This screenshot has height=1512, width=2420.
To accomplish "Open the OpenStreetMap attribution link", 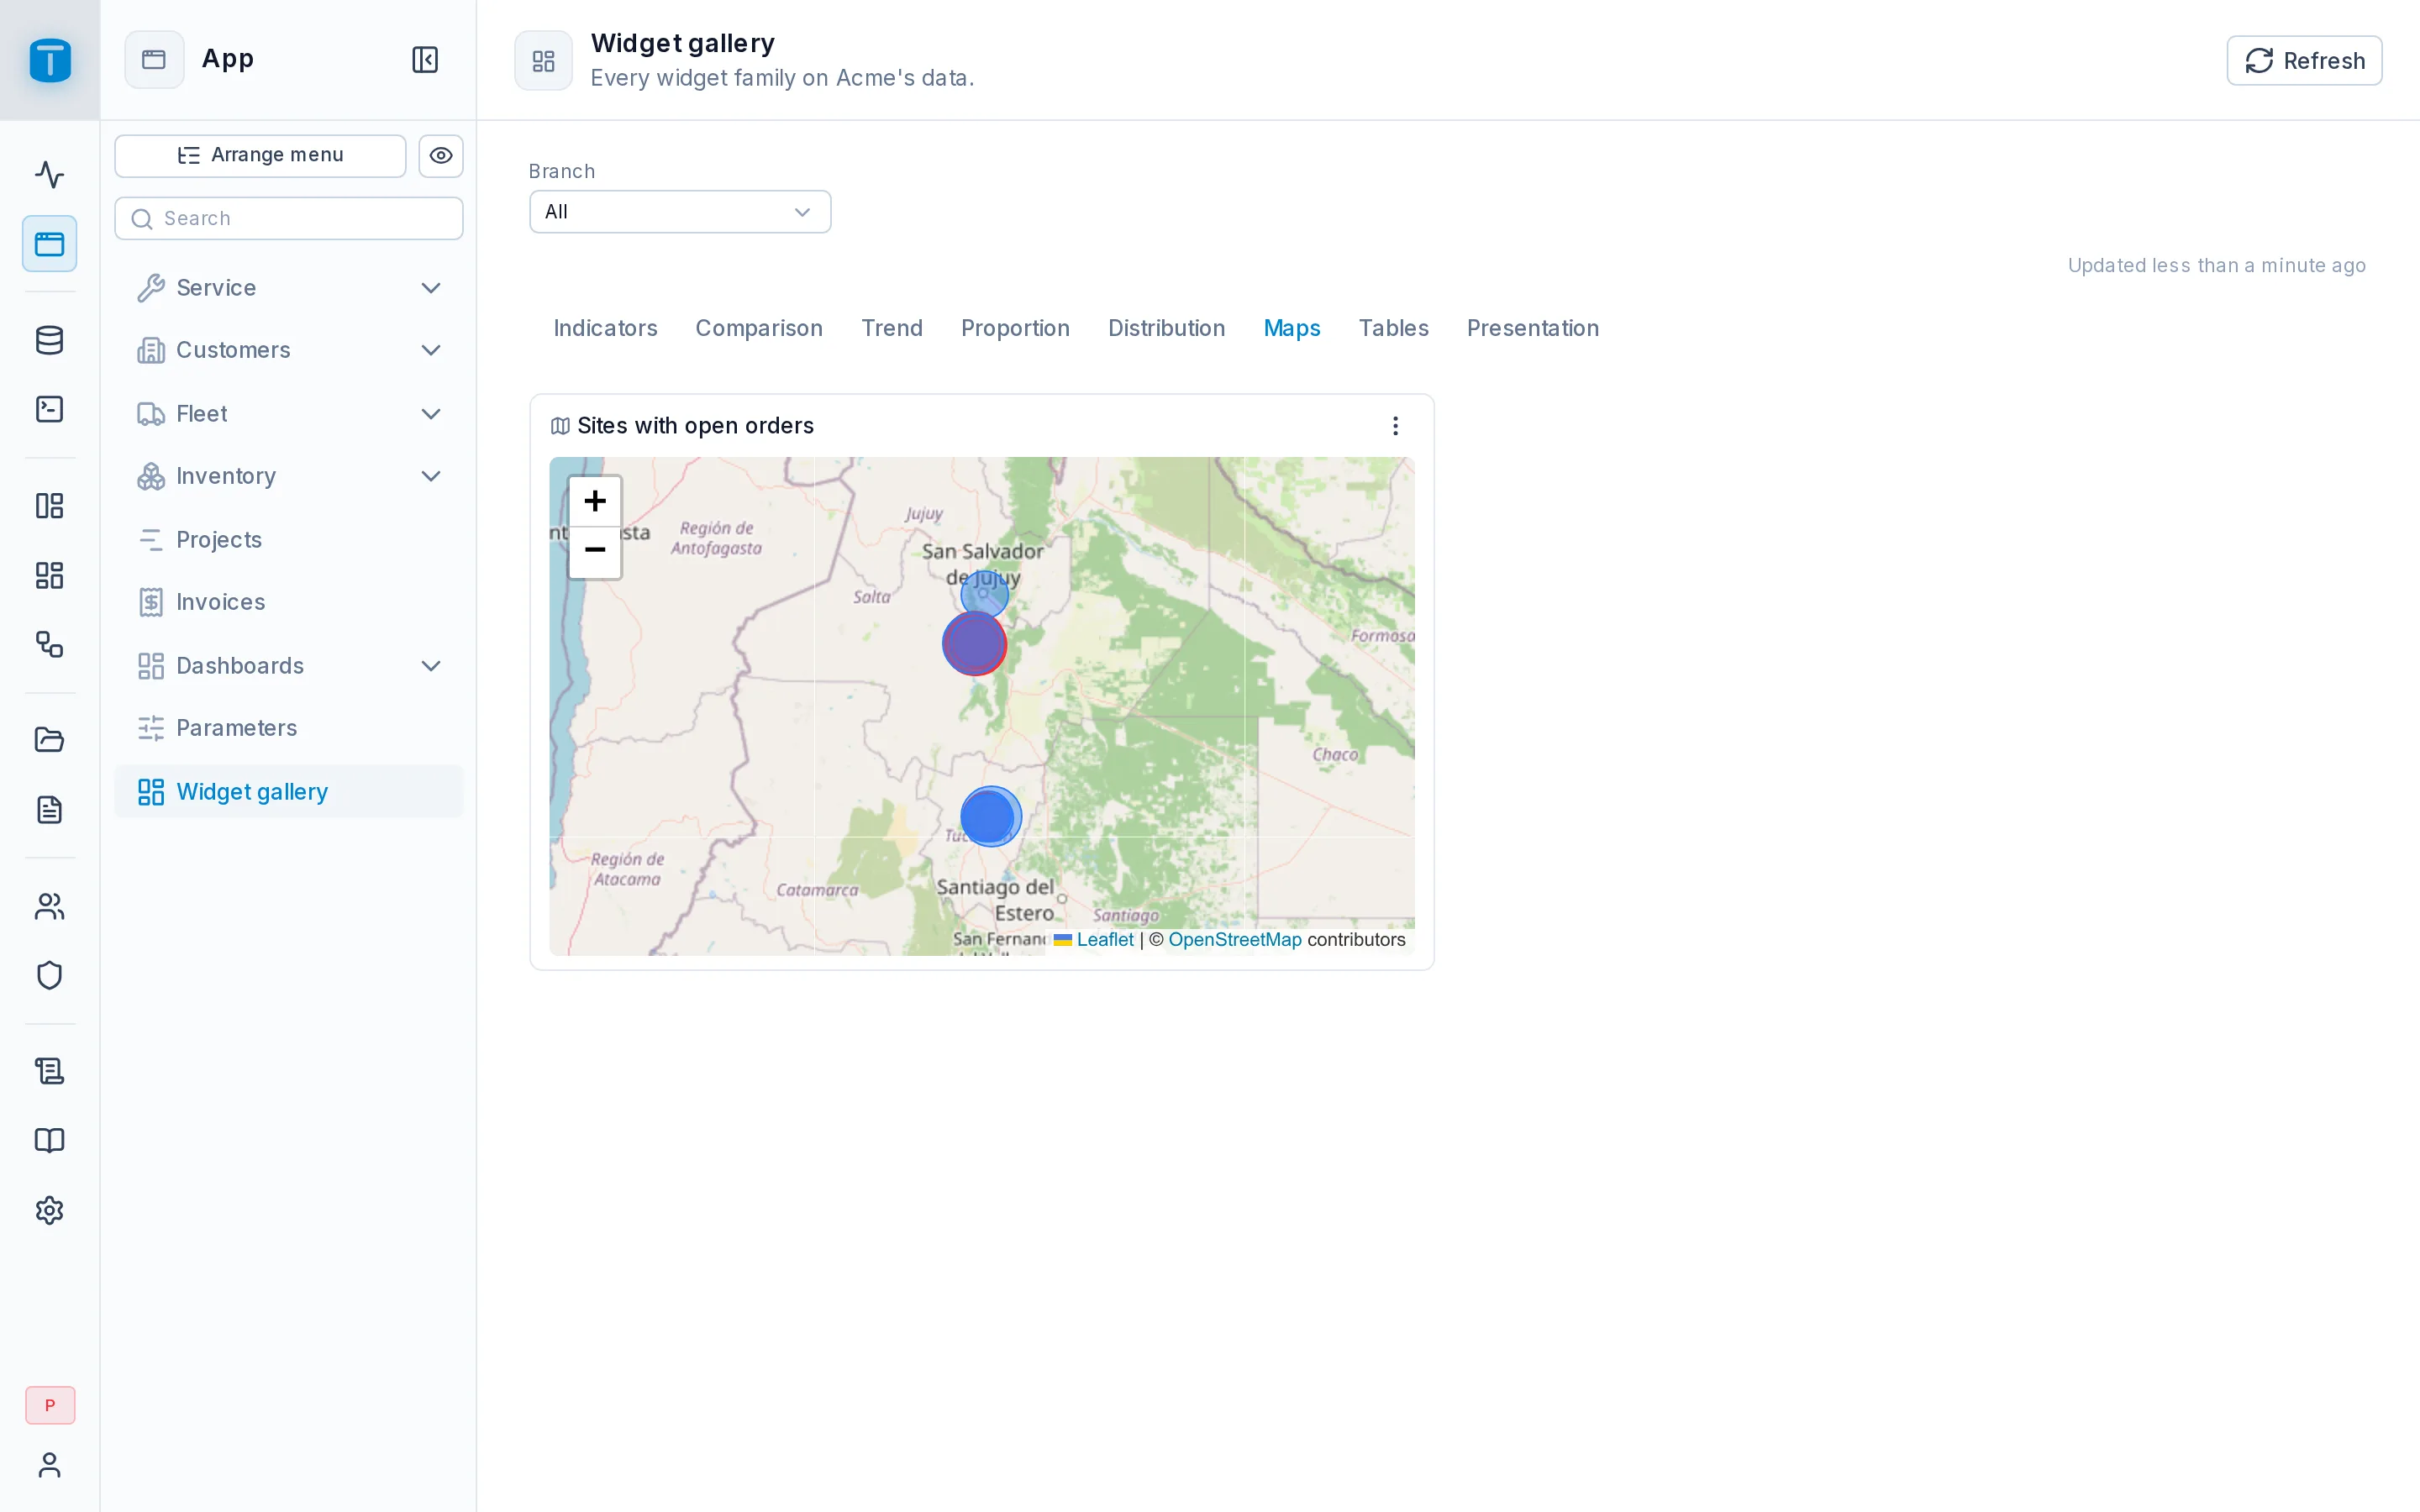I will pyautogui.click(x=1235, y=939).
